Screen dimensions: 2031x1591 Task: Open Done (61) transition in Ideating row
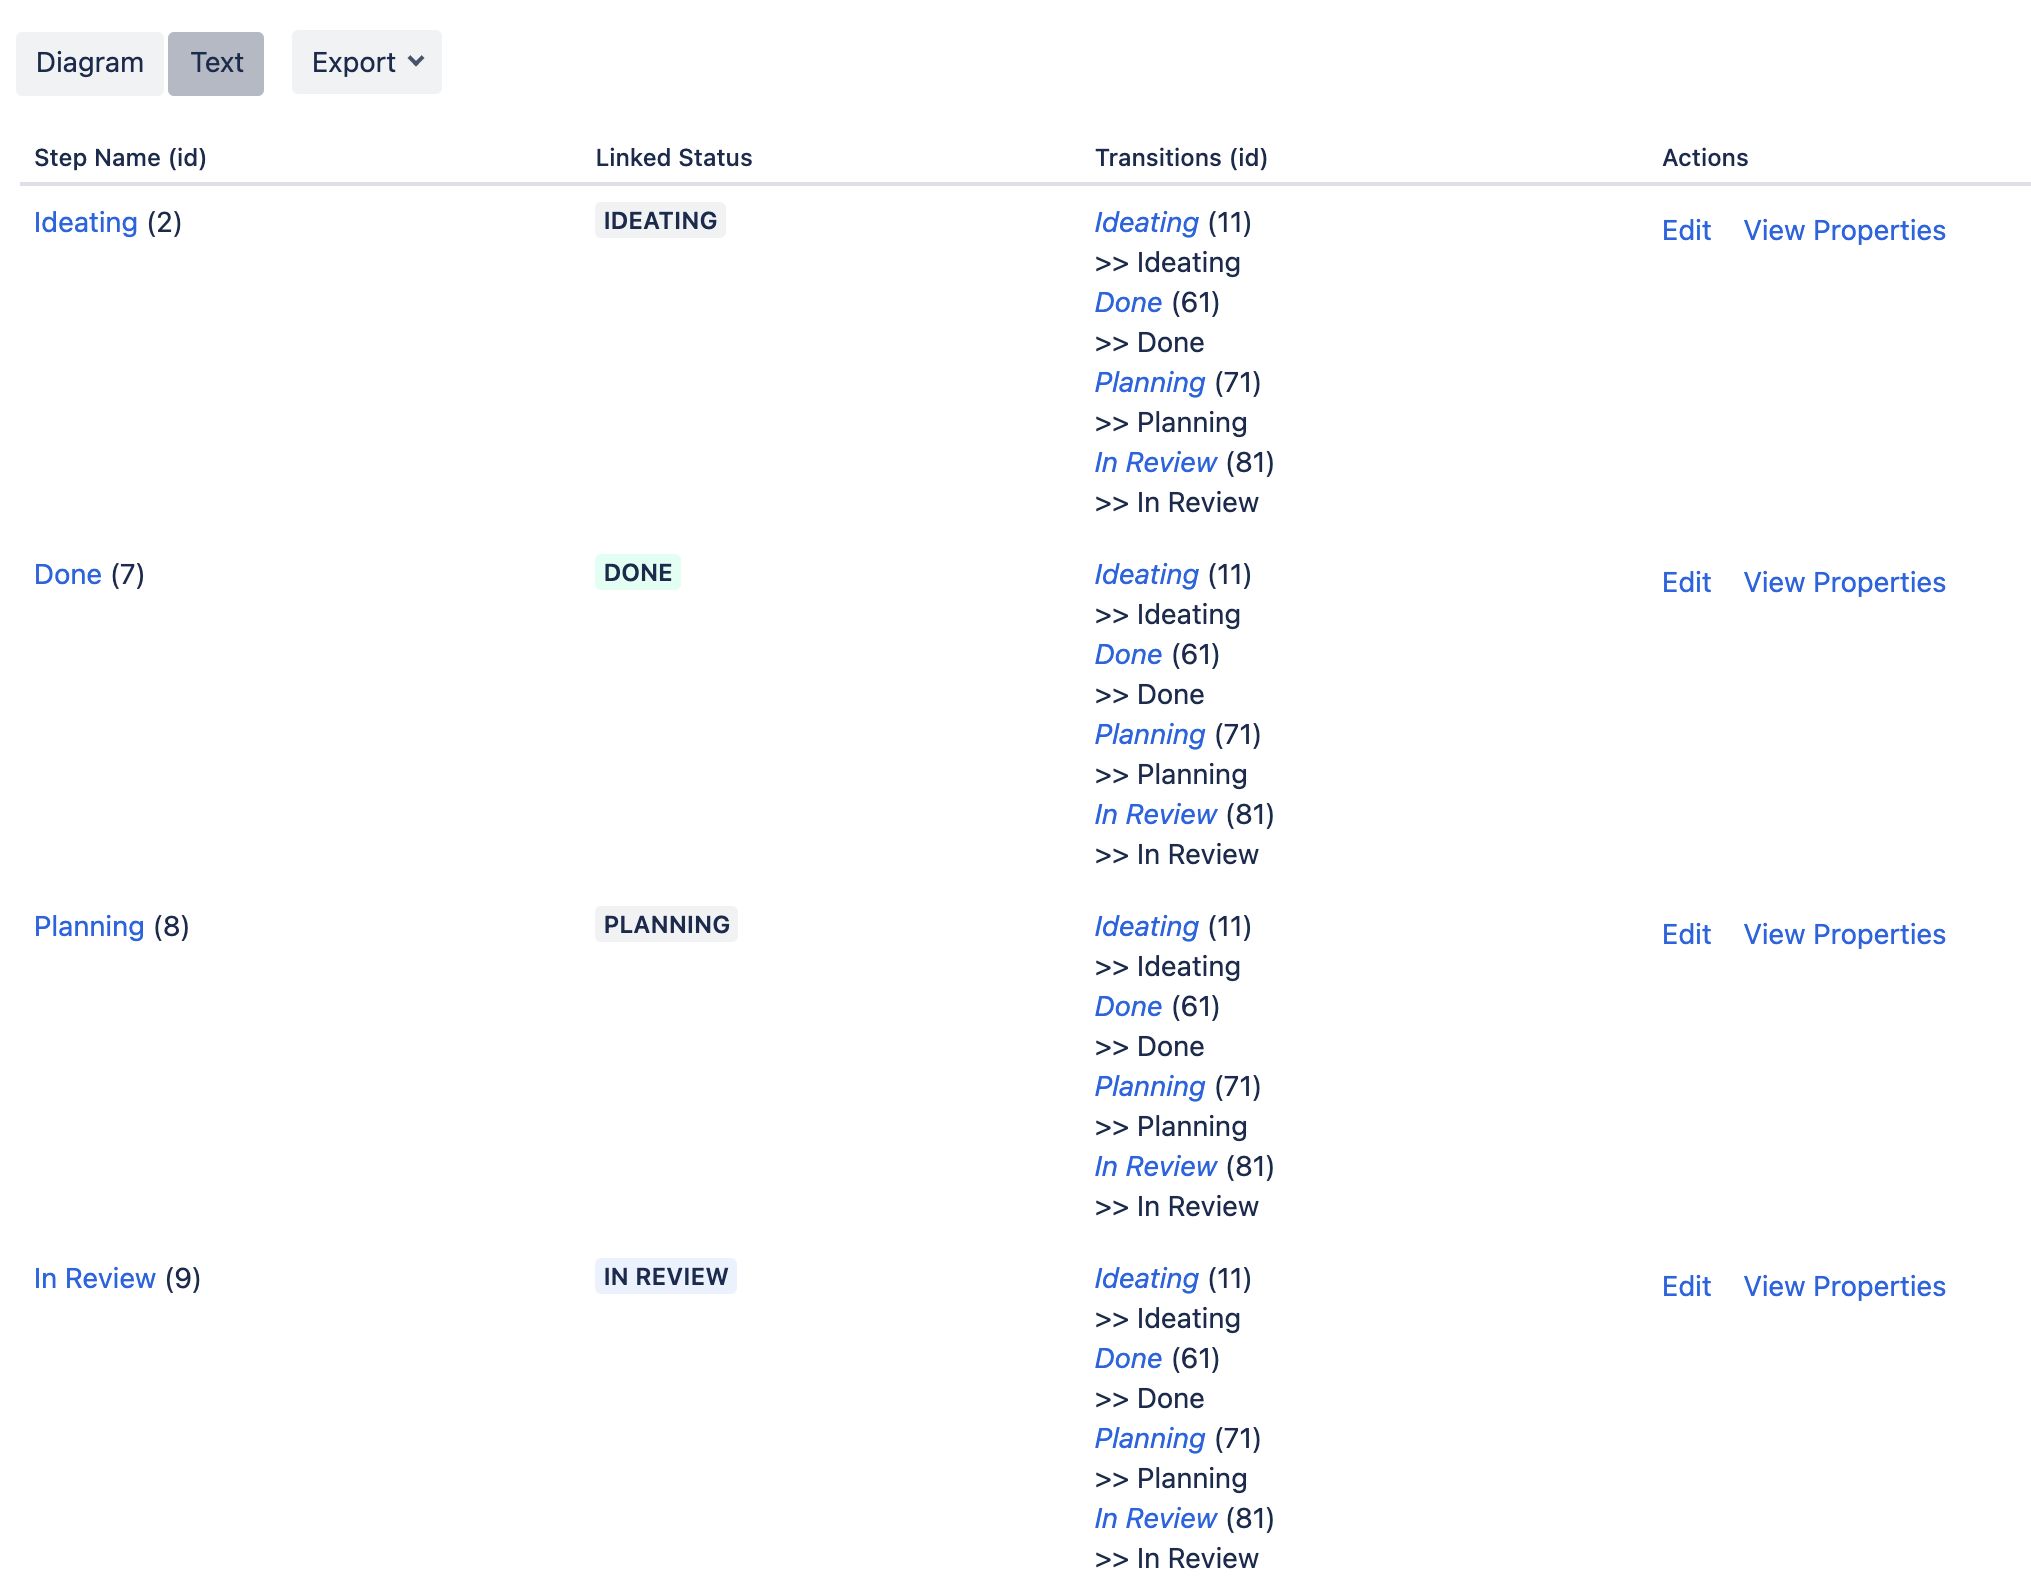coord(1128,302)
